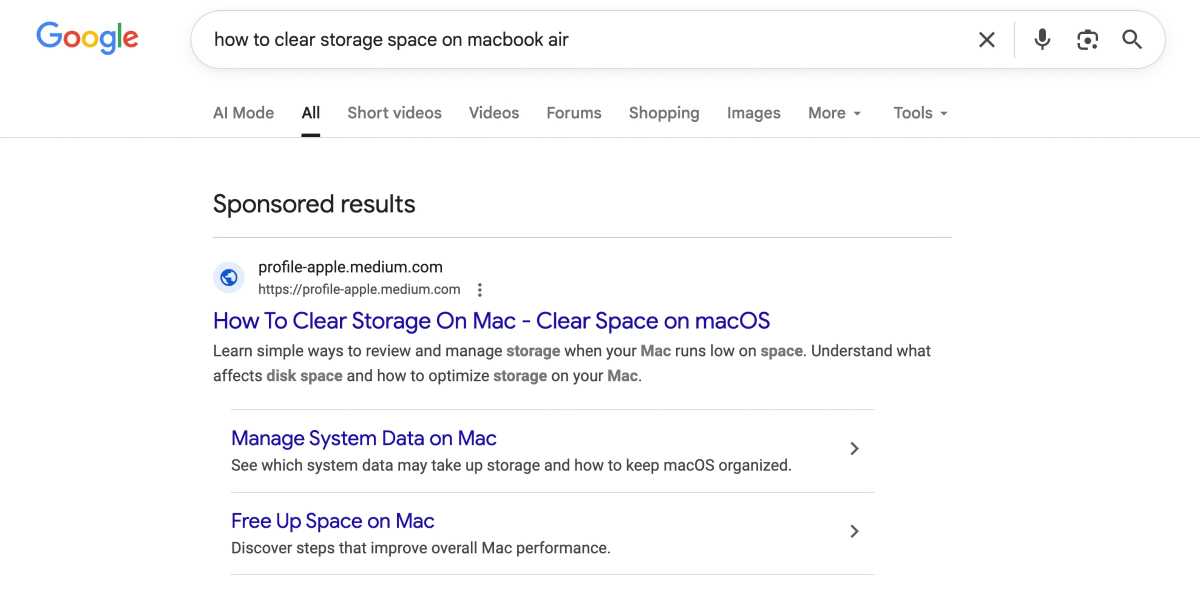This screenshot has height=606, width=1200.
Task: Switch to AI Mode
Action: 243,112
